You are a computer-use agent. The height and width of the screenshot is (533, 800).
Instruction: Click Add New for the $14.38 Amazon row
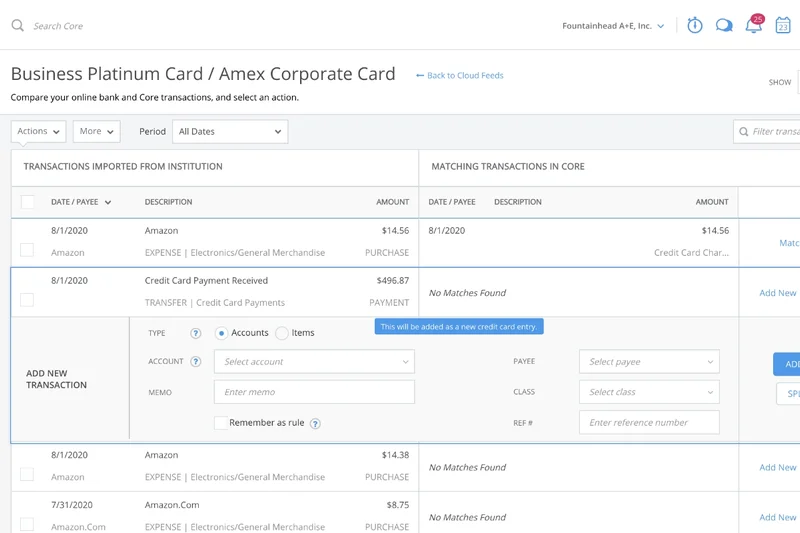(777, 467)
